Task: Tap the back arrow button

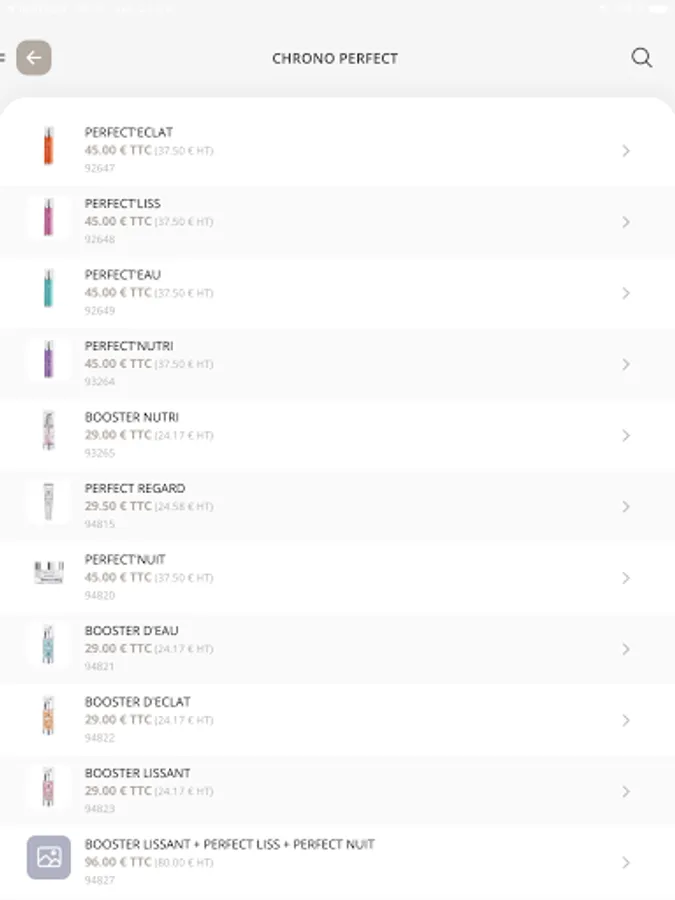Action: click(x=34, y=57)
